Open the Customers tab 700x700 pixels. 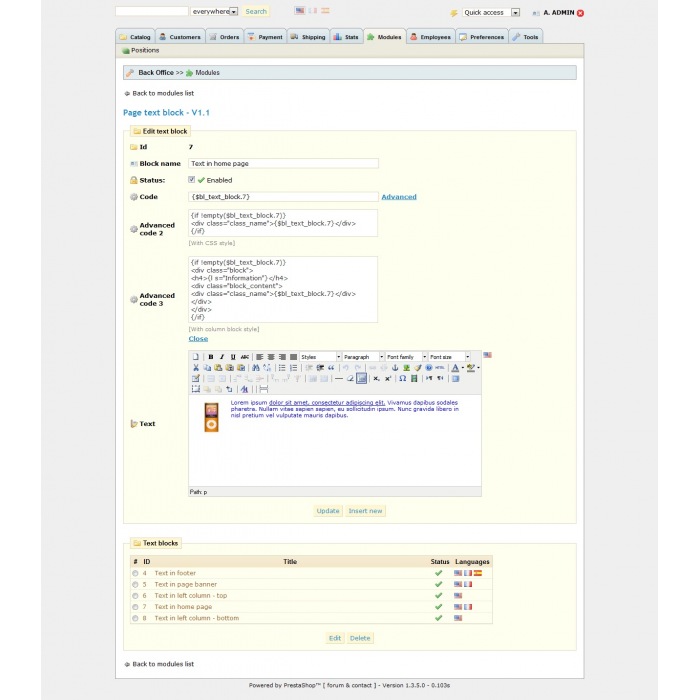click(x=180, y=37)
